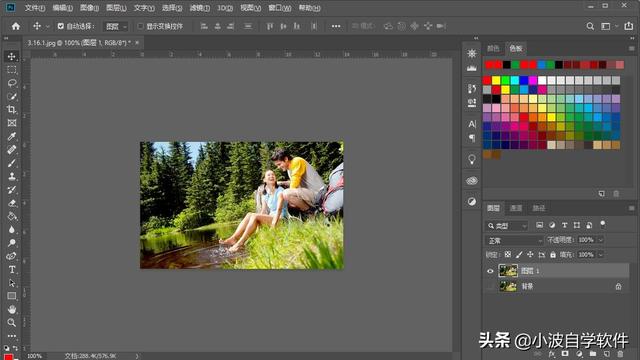Show the 背景 layer visibility box
This screenshot has height=360, width=640.
pyautogui.click(x=490, y=287)
